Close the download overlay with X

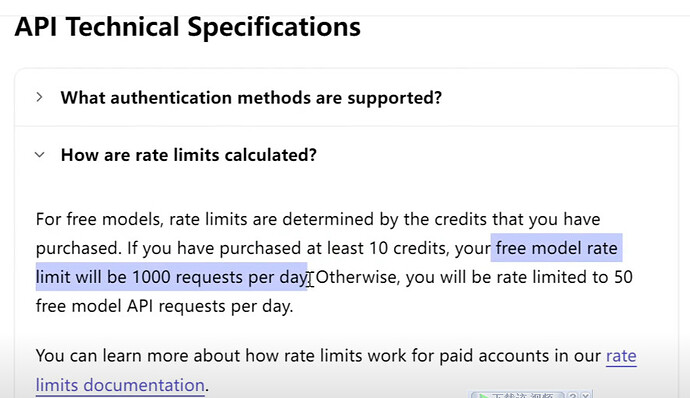click(x=586, y=395)
